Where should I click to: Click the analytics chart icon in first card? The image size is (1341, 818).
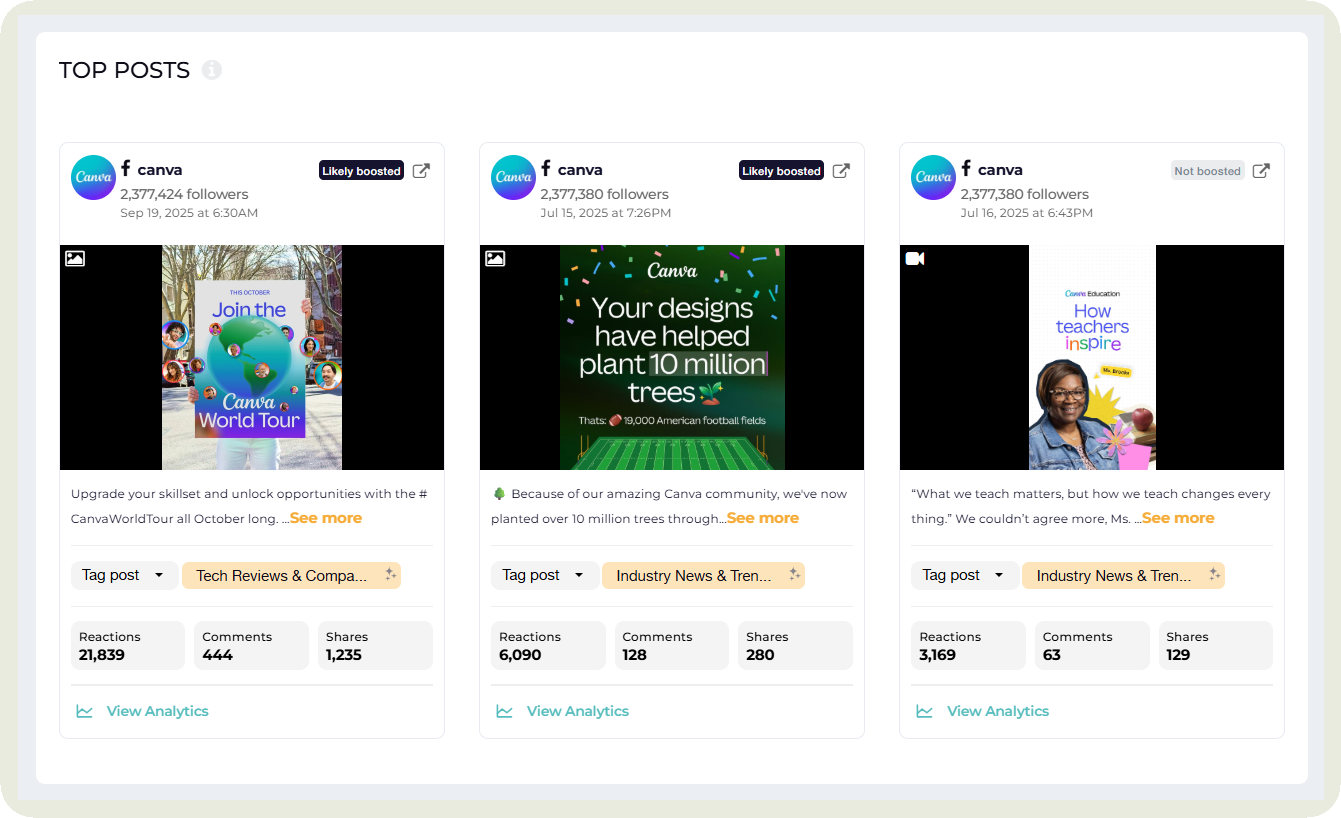tap(85, 711)
